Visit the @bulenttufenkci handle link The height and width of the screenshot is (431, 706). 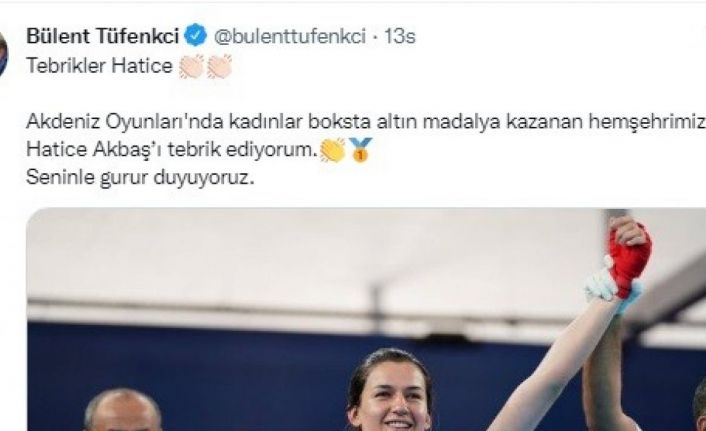coord(290,36)
